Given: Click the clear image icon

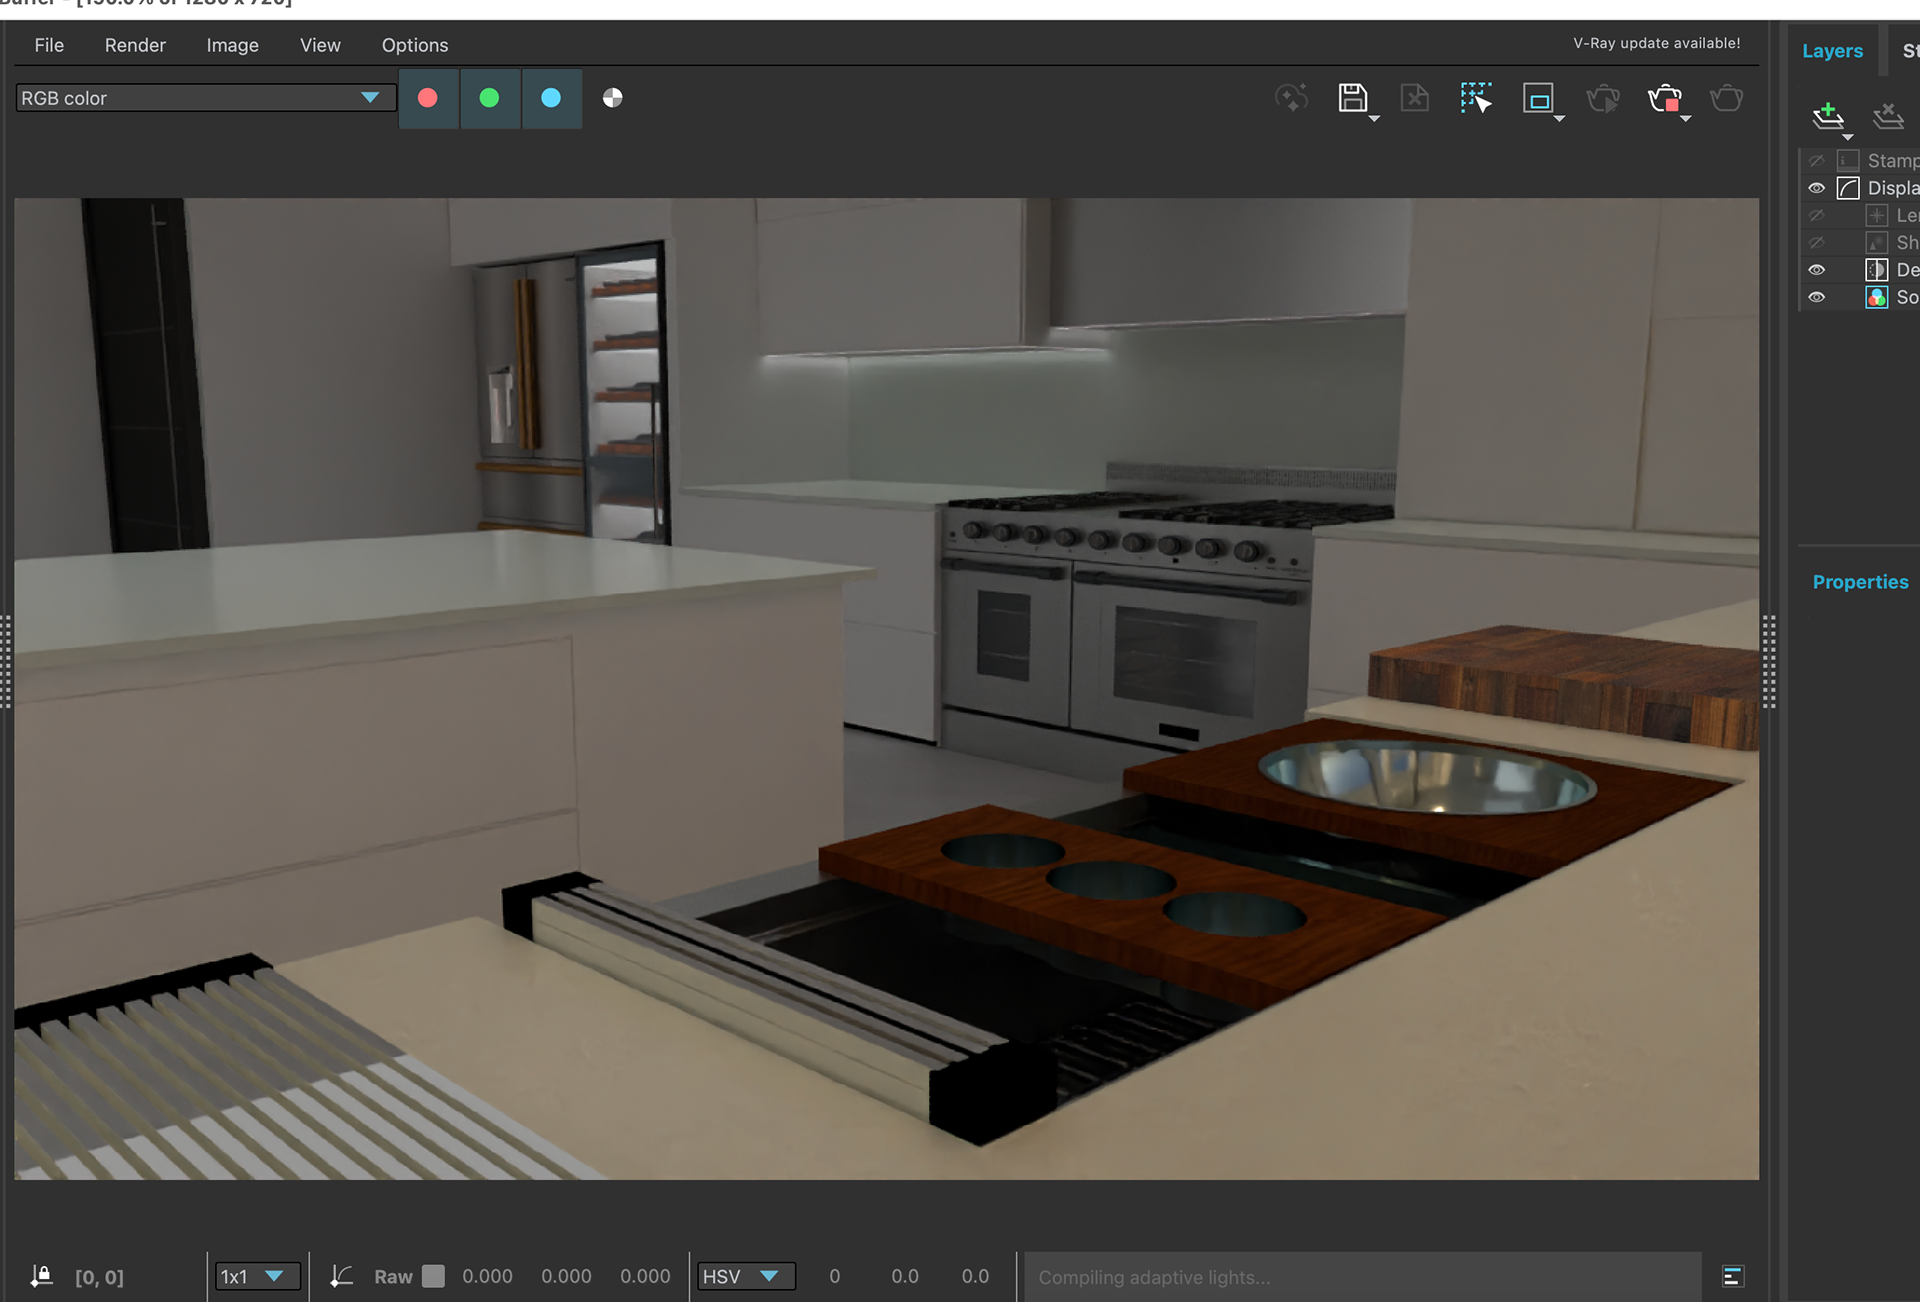Looking at the screenshot, I should coord(1414,98).
